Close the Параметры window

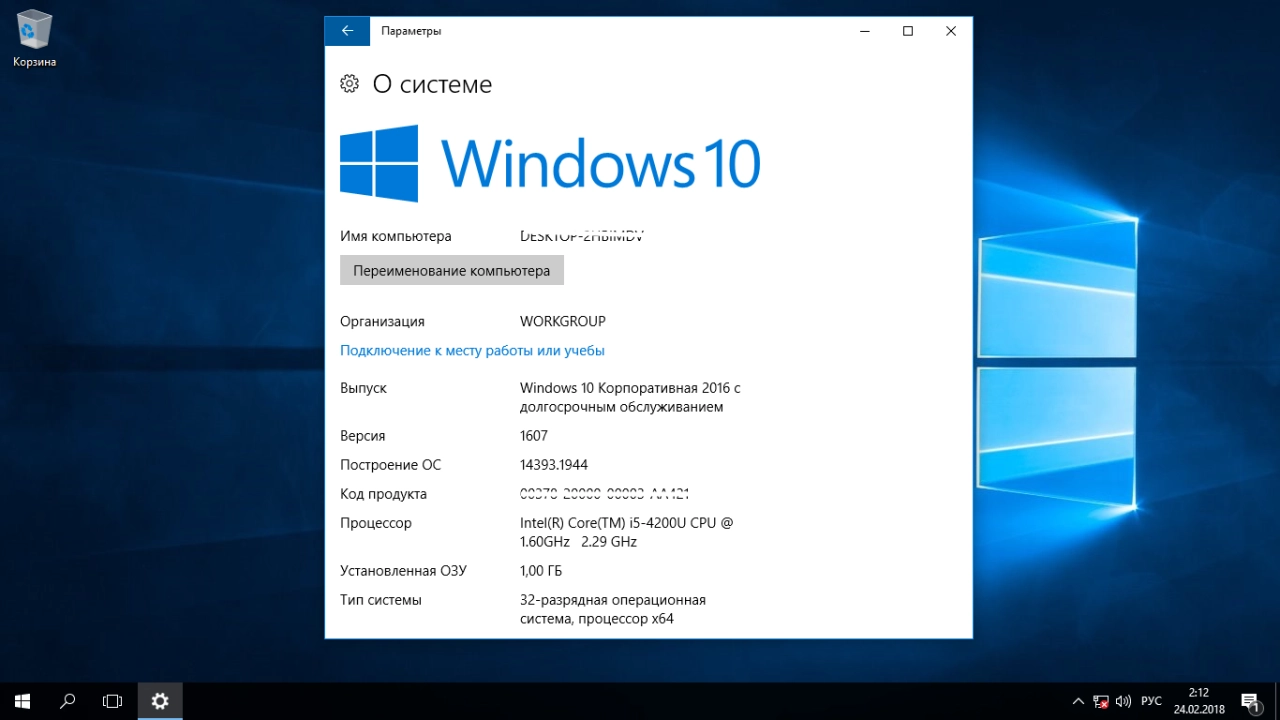point(951,31)
